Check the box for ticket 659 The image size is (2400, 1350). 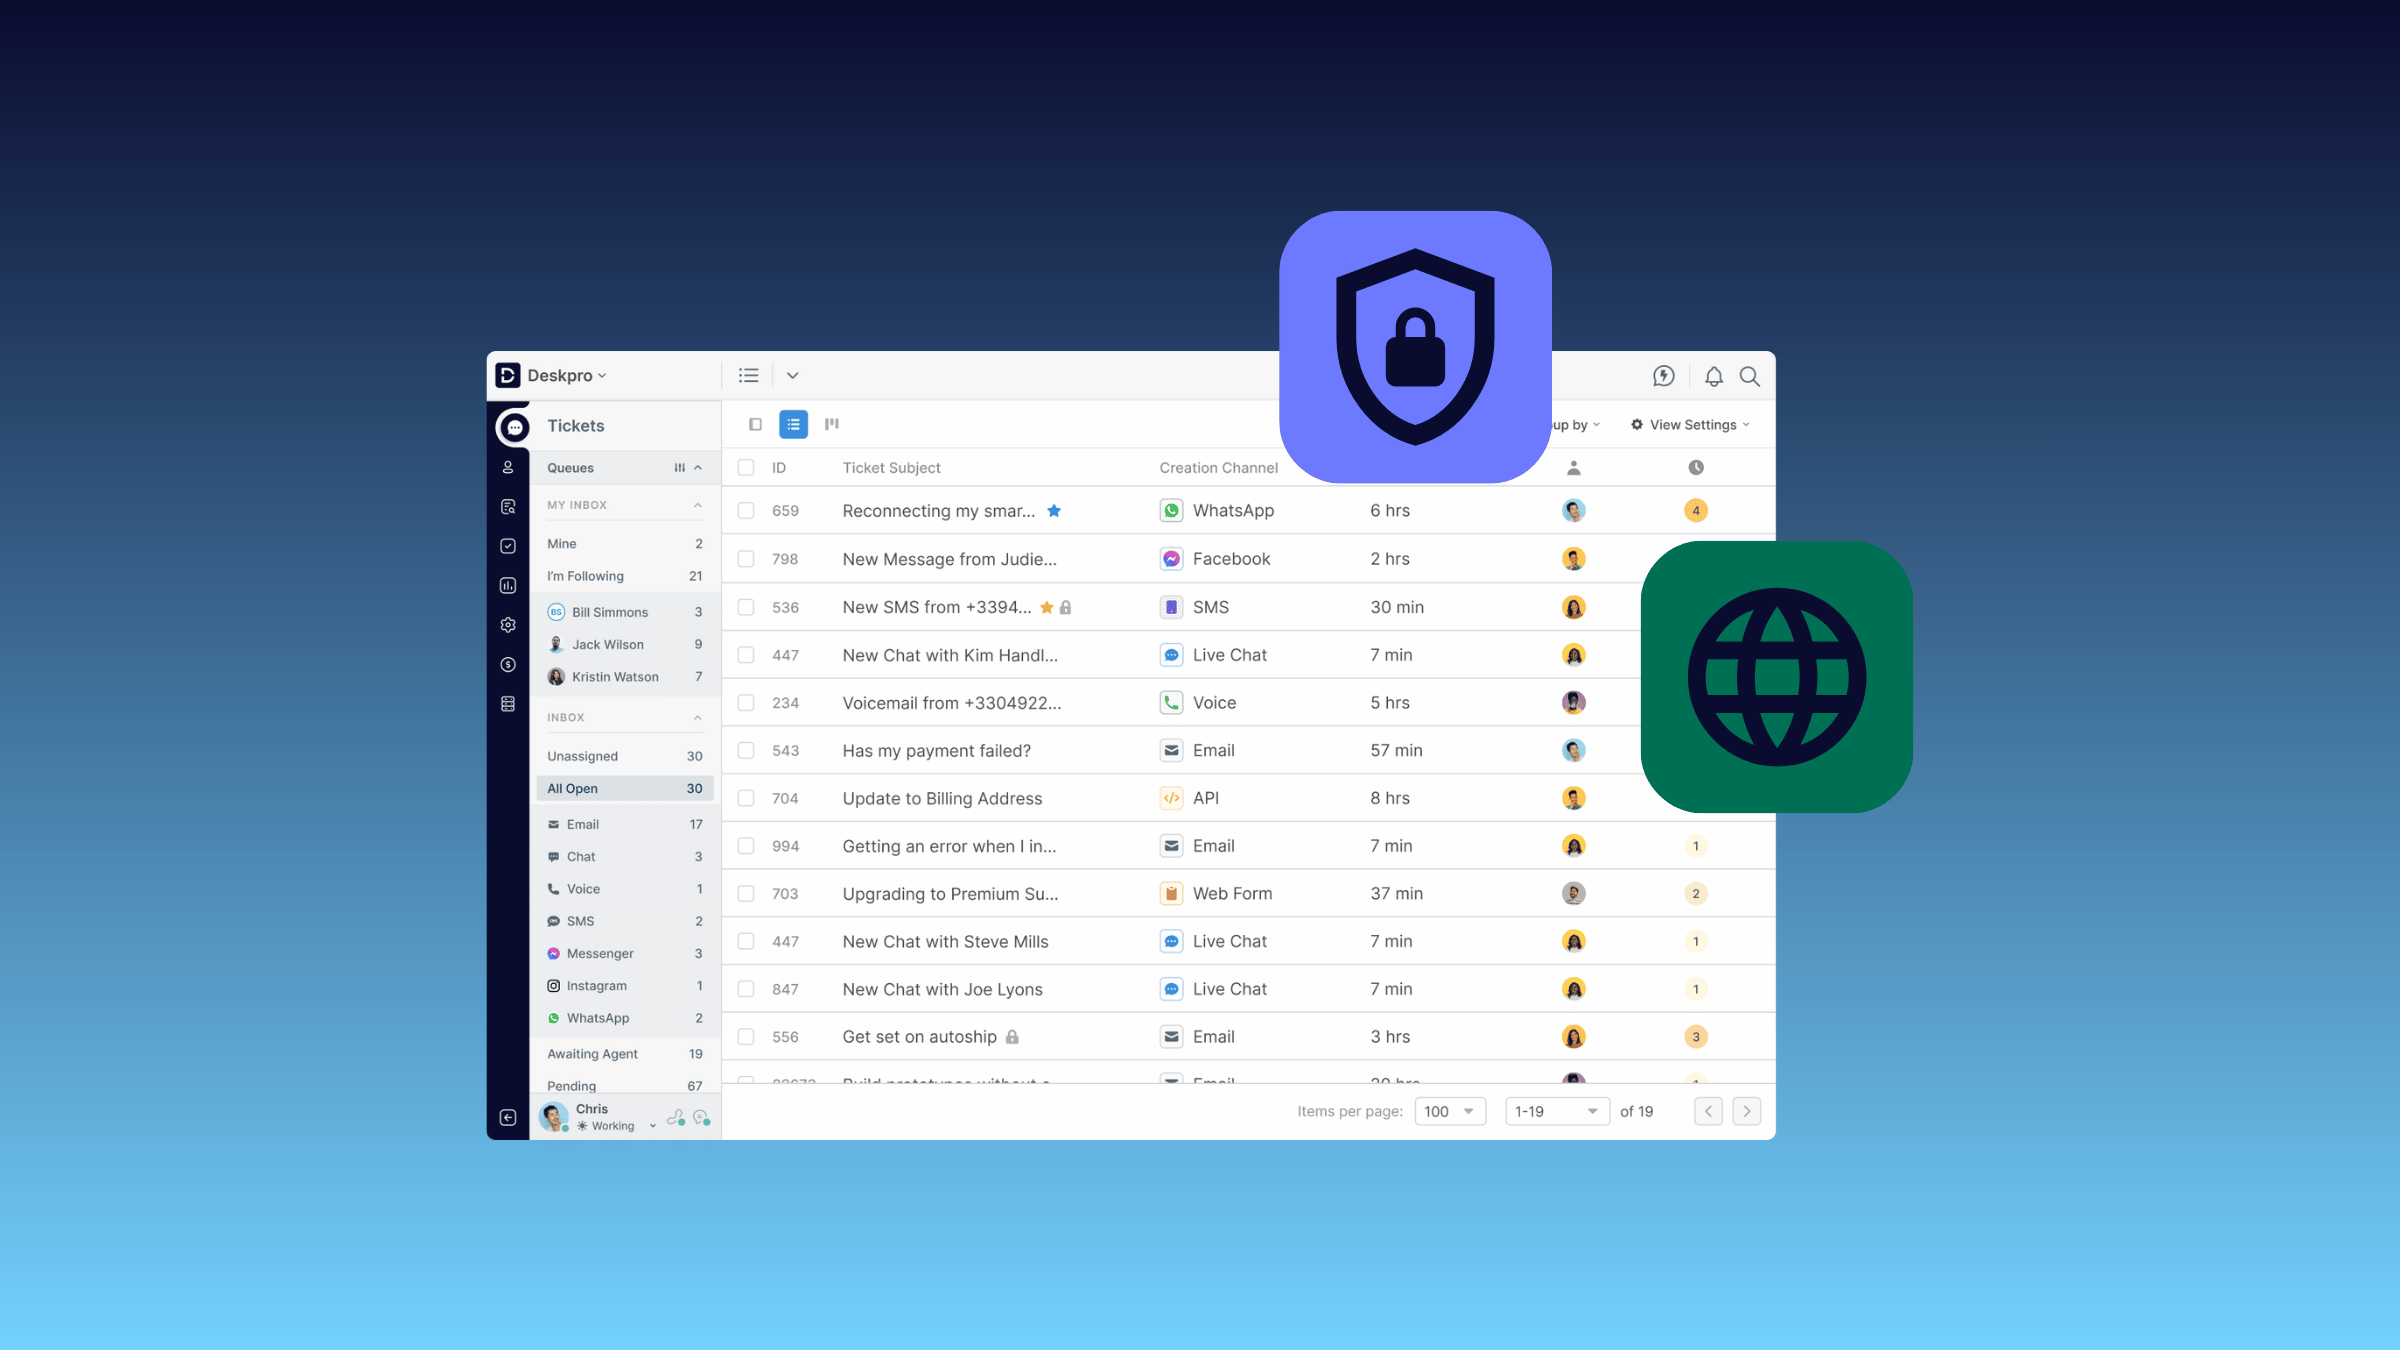tap(746, 511)
